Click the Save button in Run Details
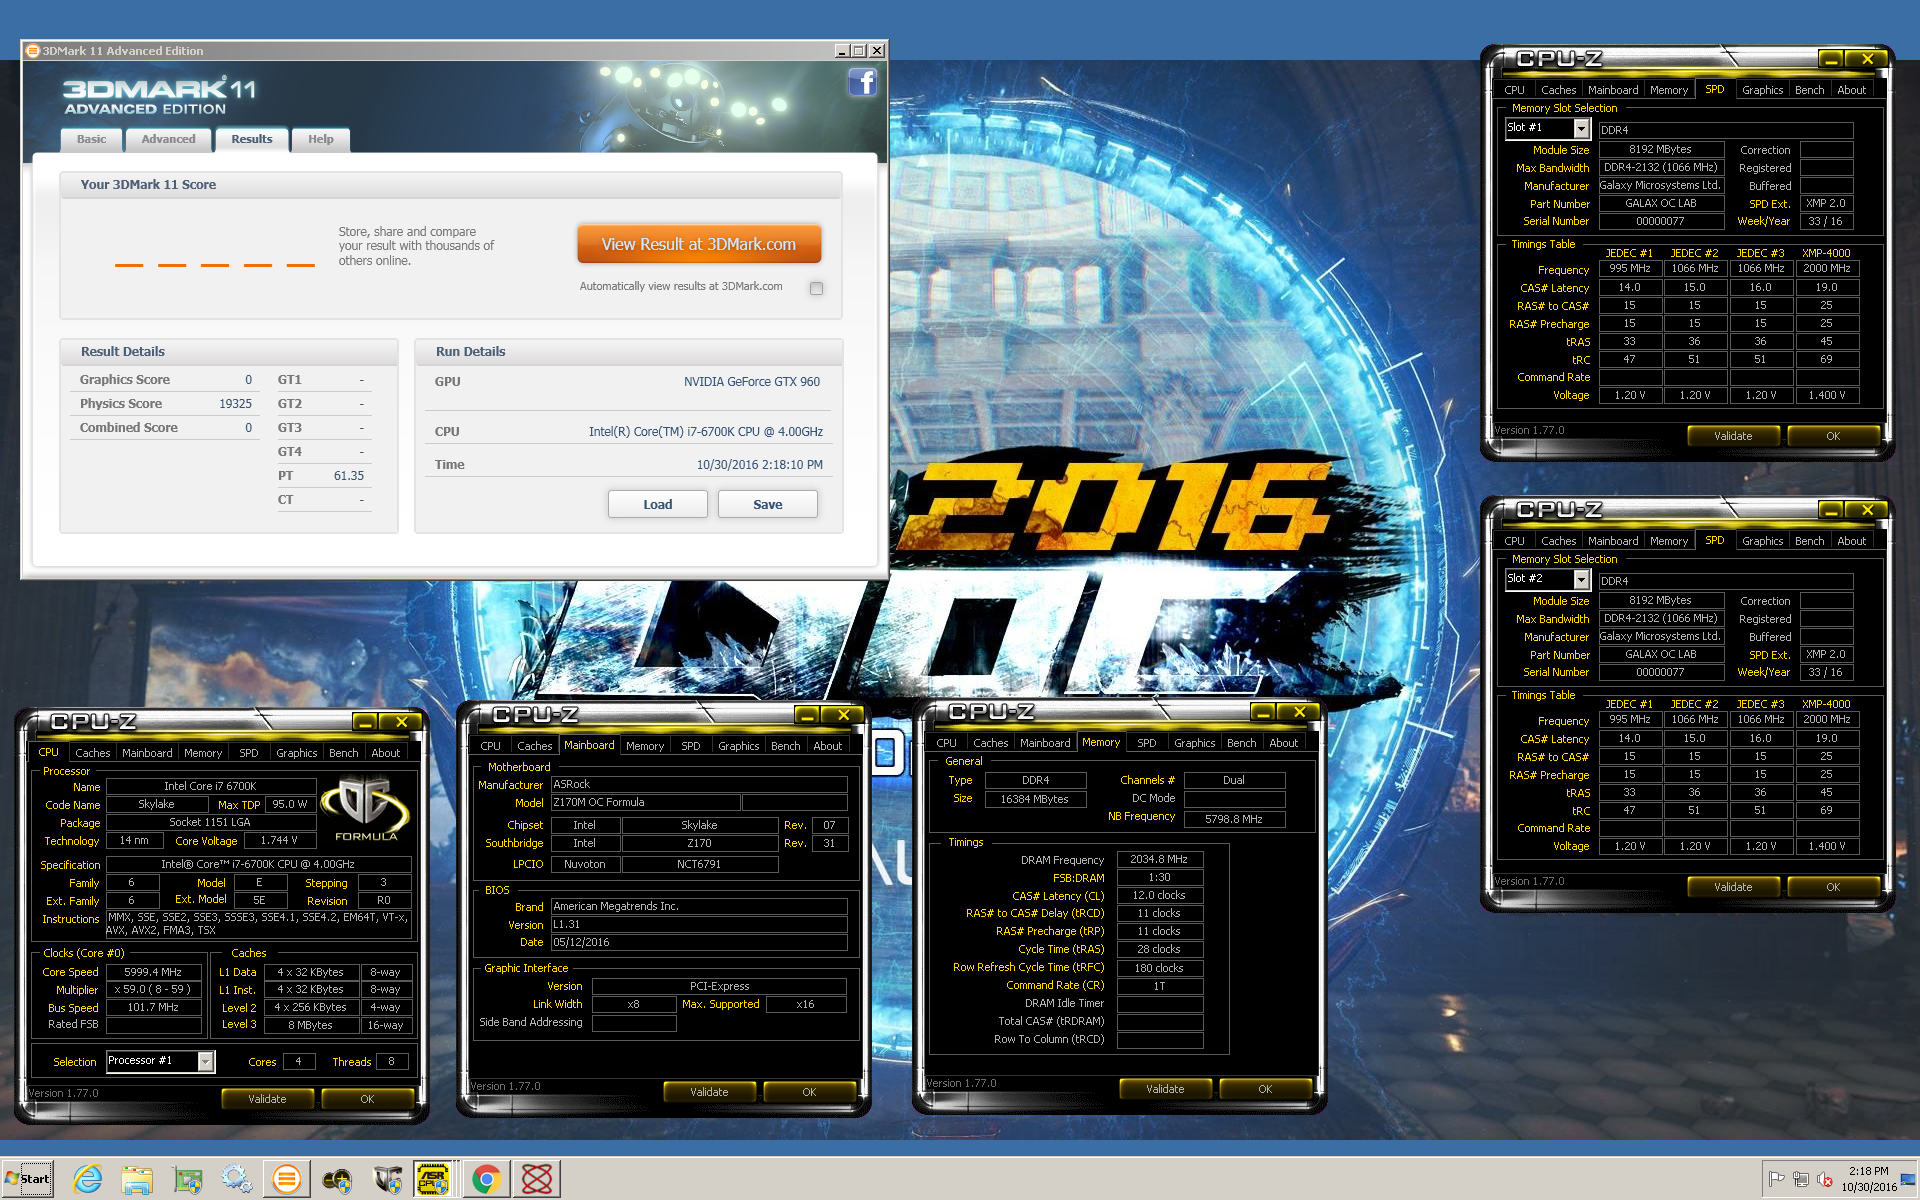The image size is (1920, 1200). point(767,504)
